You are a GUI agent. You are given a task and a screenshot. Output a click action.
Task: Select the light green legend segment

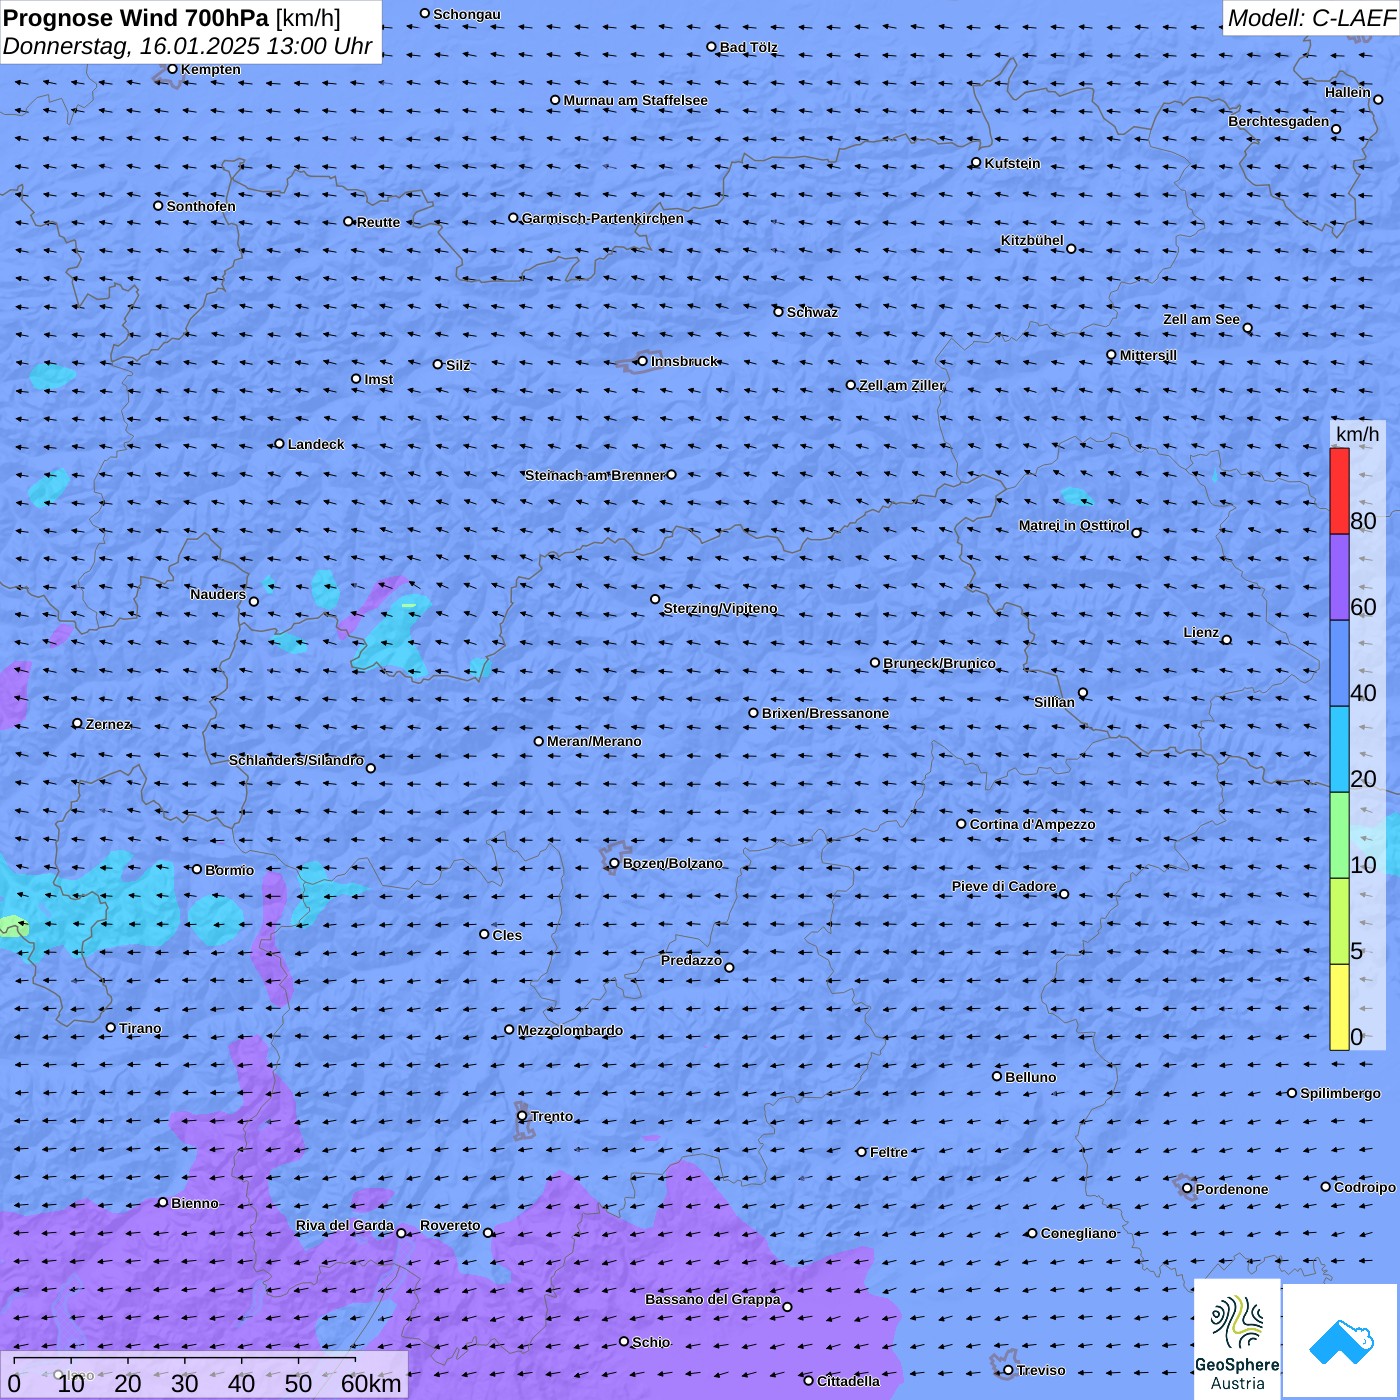click(x=1339, y=836)
